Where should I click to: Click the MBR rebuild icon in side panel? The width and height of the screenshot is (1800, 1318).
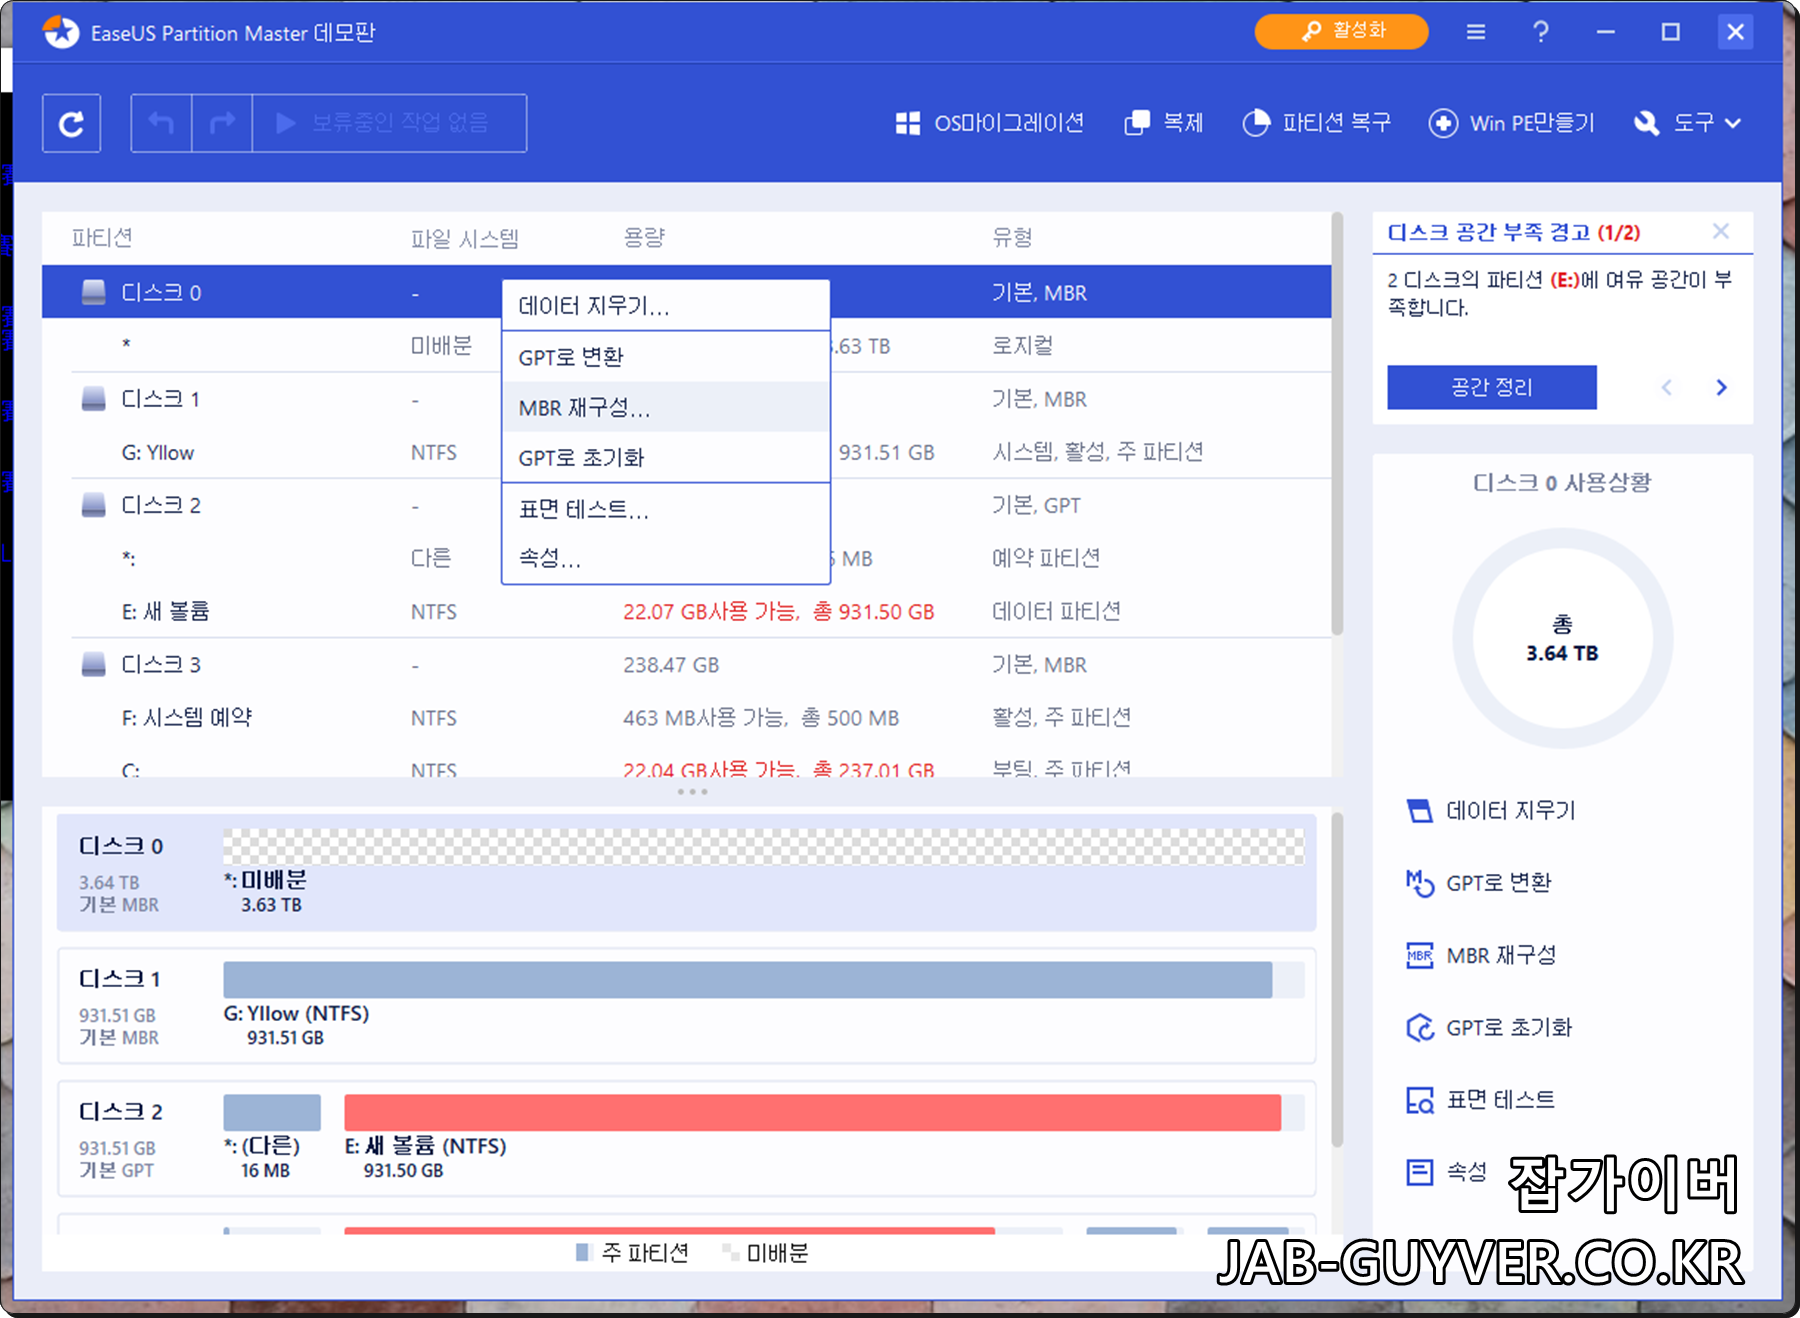pos(1419,955)
